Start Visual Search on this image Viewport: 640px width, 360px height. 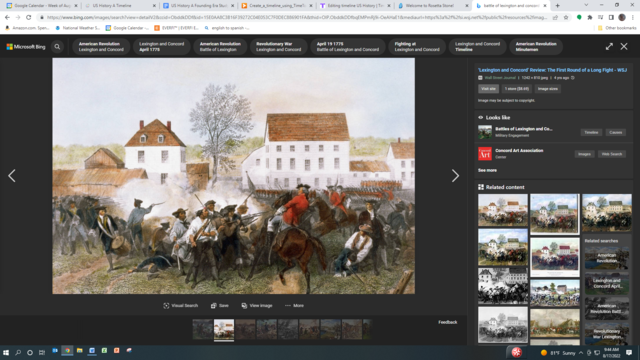tap(180, 305)
